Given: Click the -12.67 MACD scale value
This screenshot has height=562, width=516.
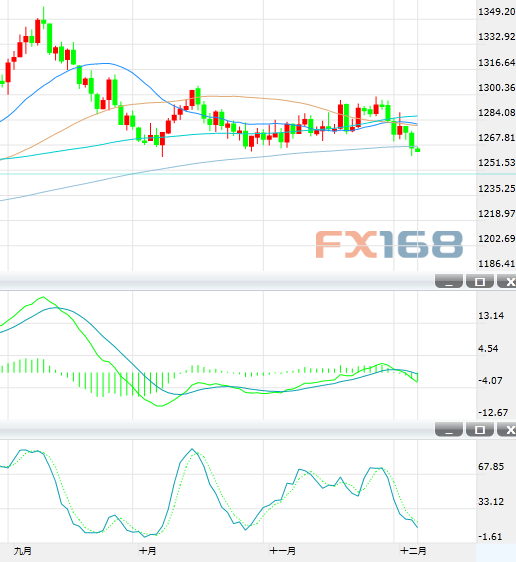Looking at the screenshot, I should 493,413.
